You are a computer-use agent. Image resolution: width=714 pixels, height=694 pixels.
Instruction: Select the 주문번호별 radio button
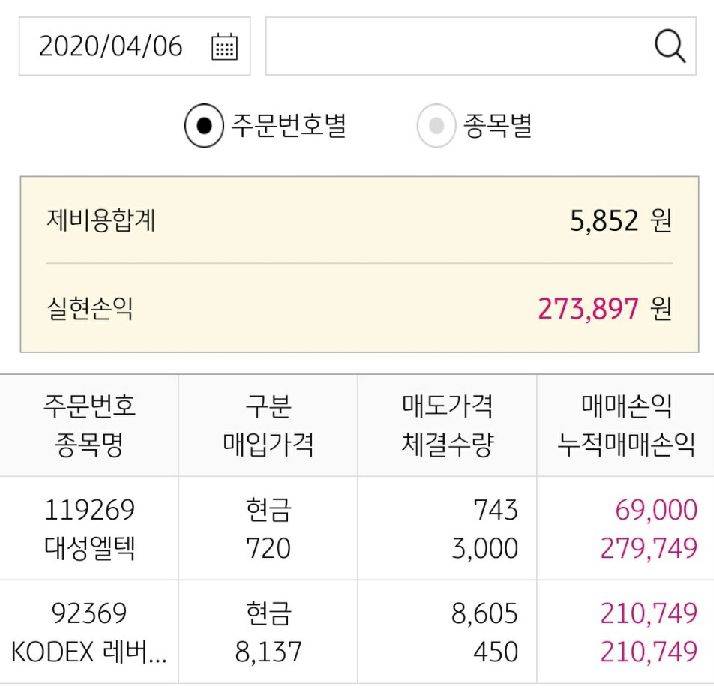click(204, 126)
